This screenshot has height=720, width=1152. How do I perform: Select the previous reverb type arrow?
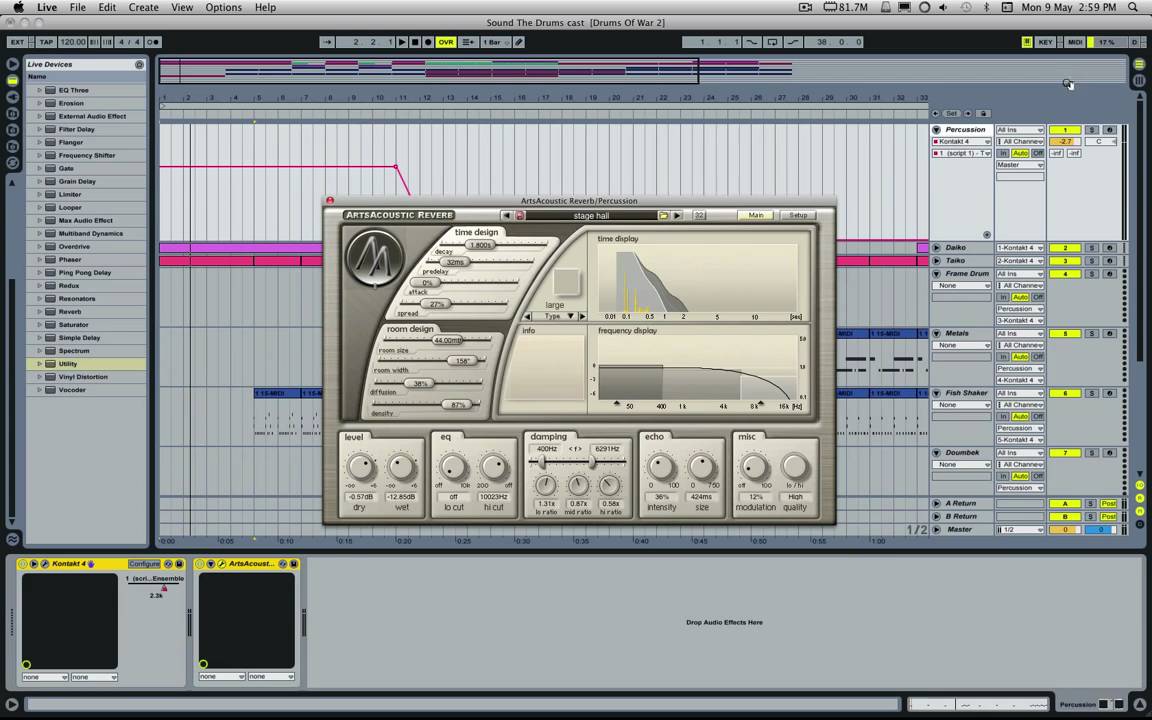[x=528, y=316]
